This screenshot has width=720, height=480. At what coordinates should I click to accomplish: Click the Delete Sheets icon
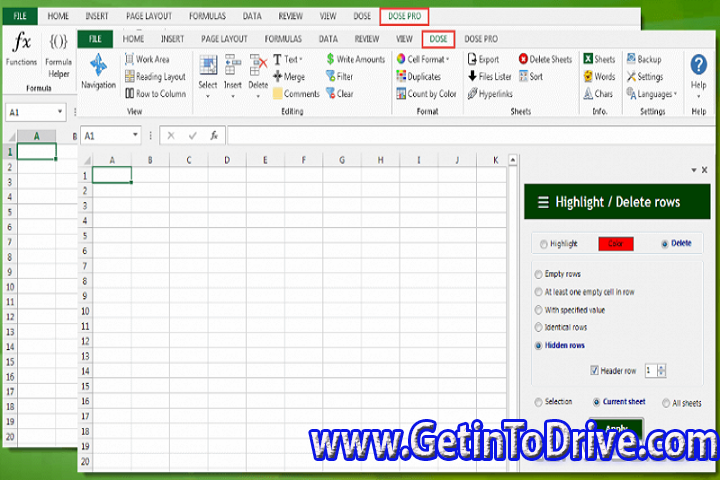click(x=523, y=59)
